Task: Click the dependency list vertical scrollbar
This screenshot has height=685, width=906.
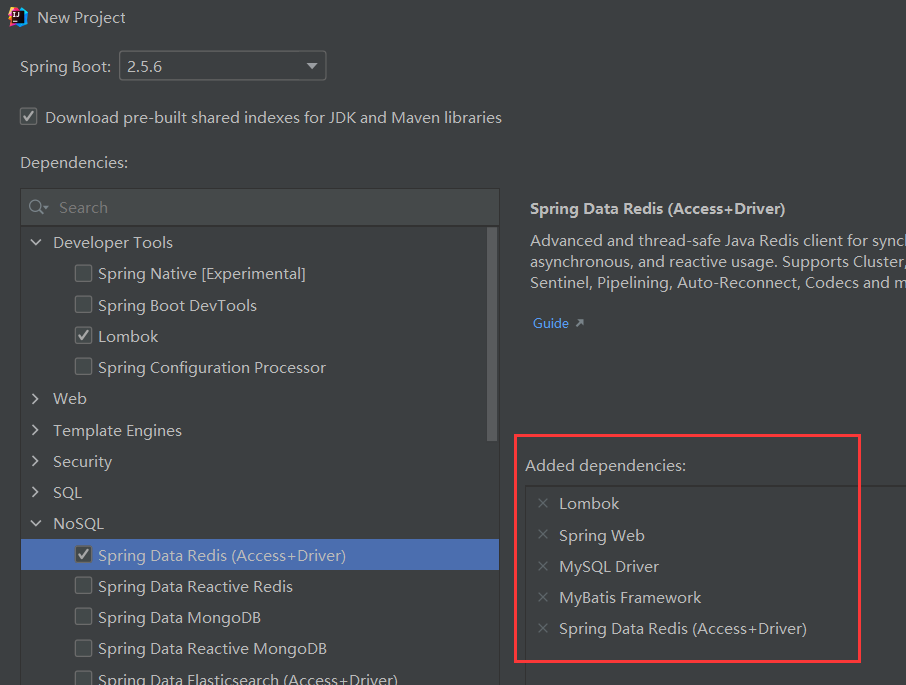Action: [x=492, y=334]
